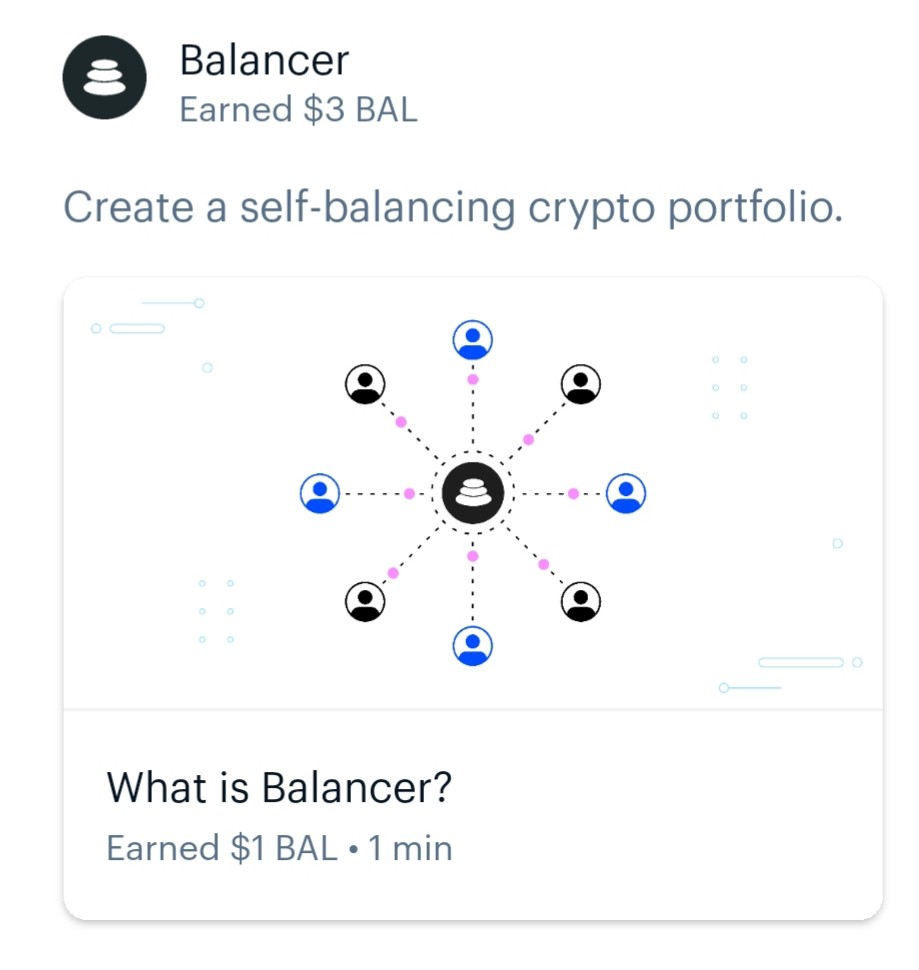Click the pink dot left of the right user icon

[x=573, y=493]
